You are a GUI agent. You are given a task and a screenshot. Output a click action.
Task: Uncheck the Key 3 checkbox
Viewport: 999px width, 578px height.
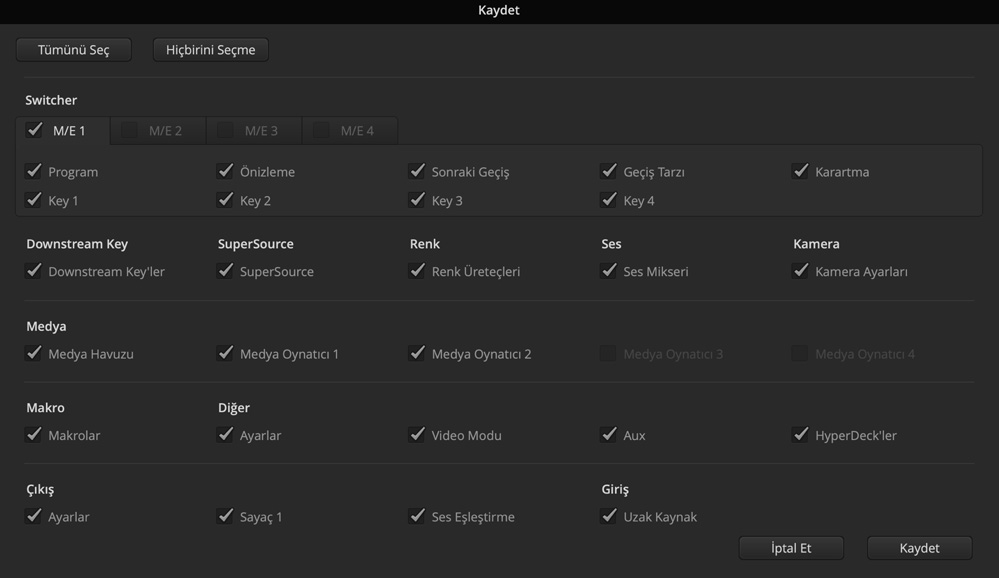[418, 200]
